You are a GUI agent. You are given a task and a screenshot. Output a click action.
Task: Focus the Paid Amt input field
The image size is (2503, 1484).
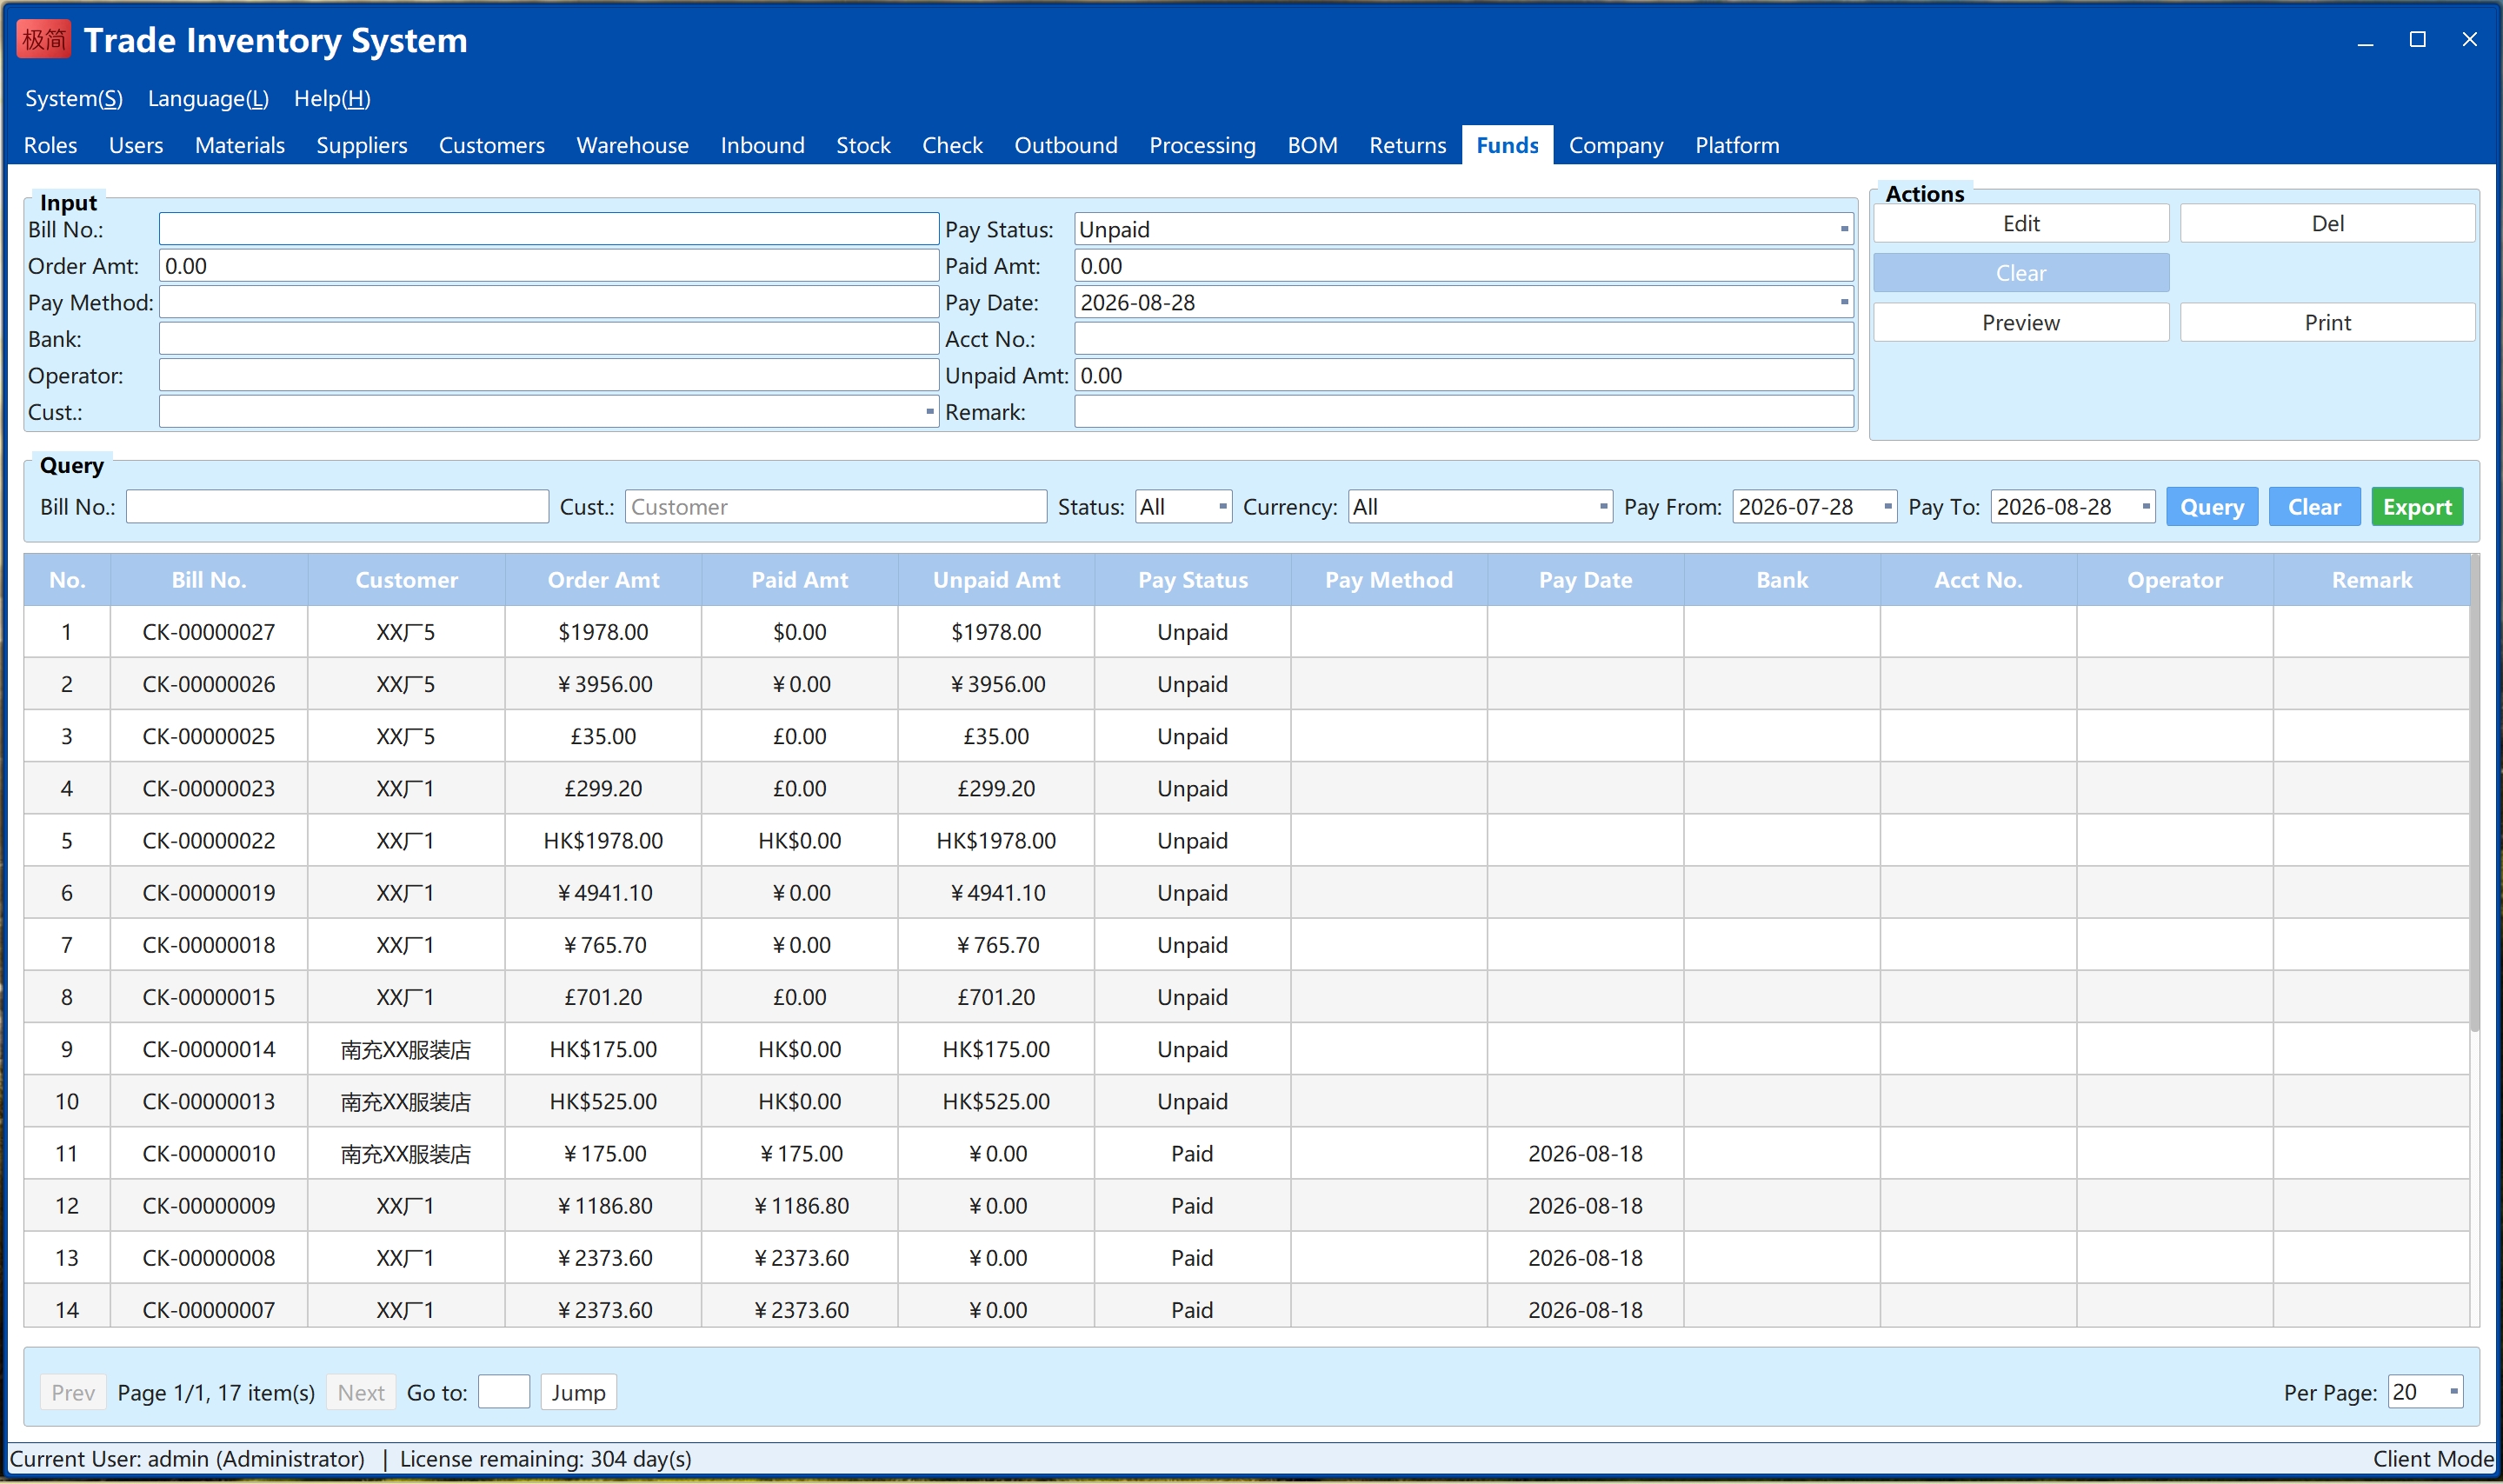(x=1464, y=266)
